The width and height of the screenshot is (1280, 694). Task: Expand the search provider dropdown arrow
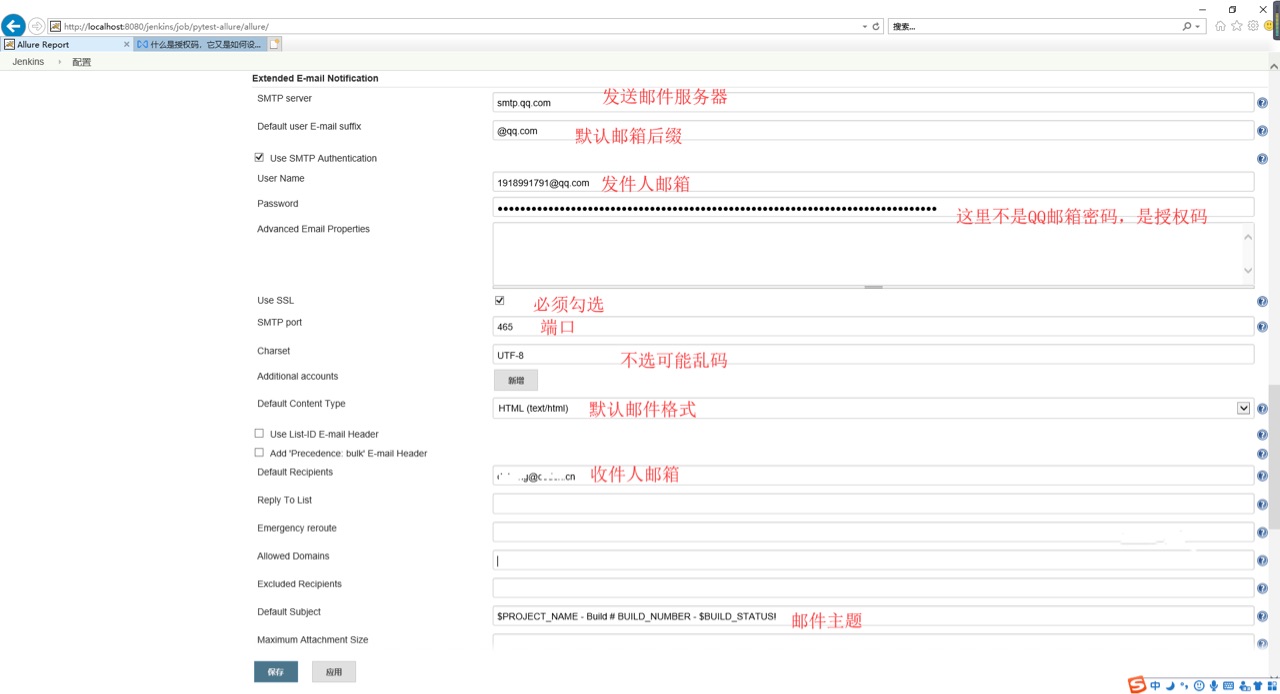tap(1198, 27)
